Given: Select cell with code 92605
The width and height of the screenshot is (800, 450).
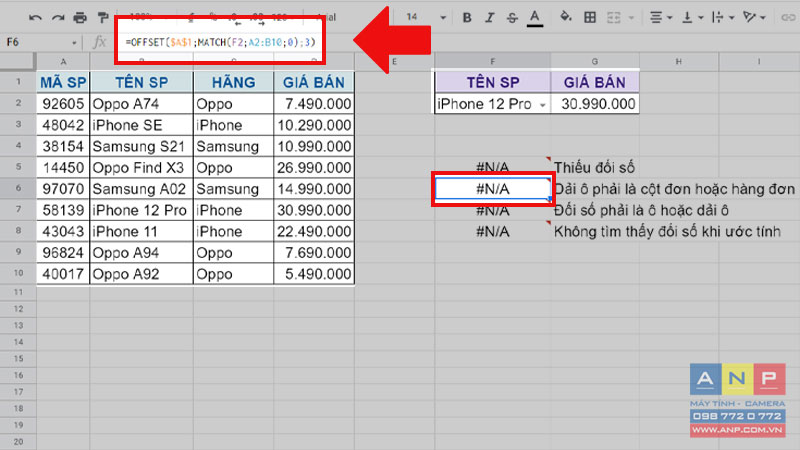Looking at the screenshot, I should click(63, 104).
